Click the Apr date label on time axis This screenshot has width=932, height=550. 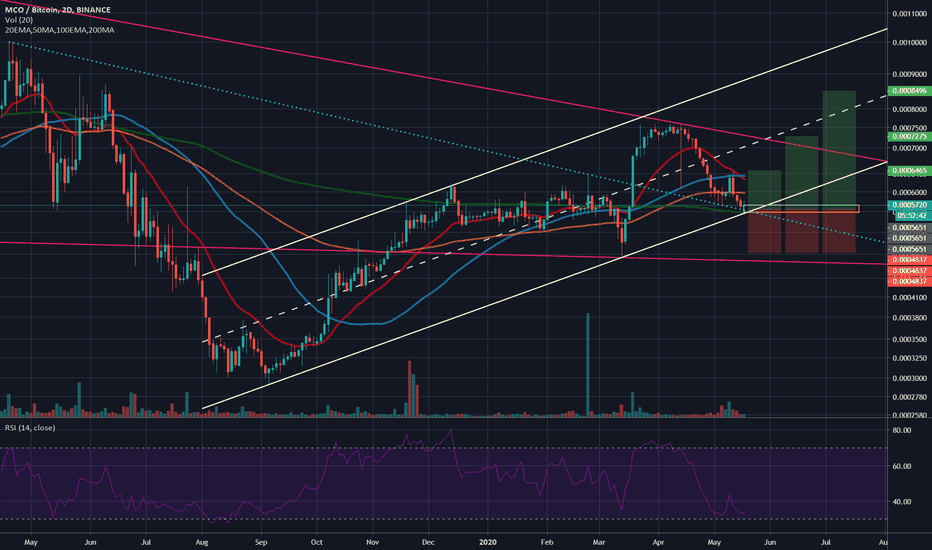pos(657,542)
